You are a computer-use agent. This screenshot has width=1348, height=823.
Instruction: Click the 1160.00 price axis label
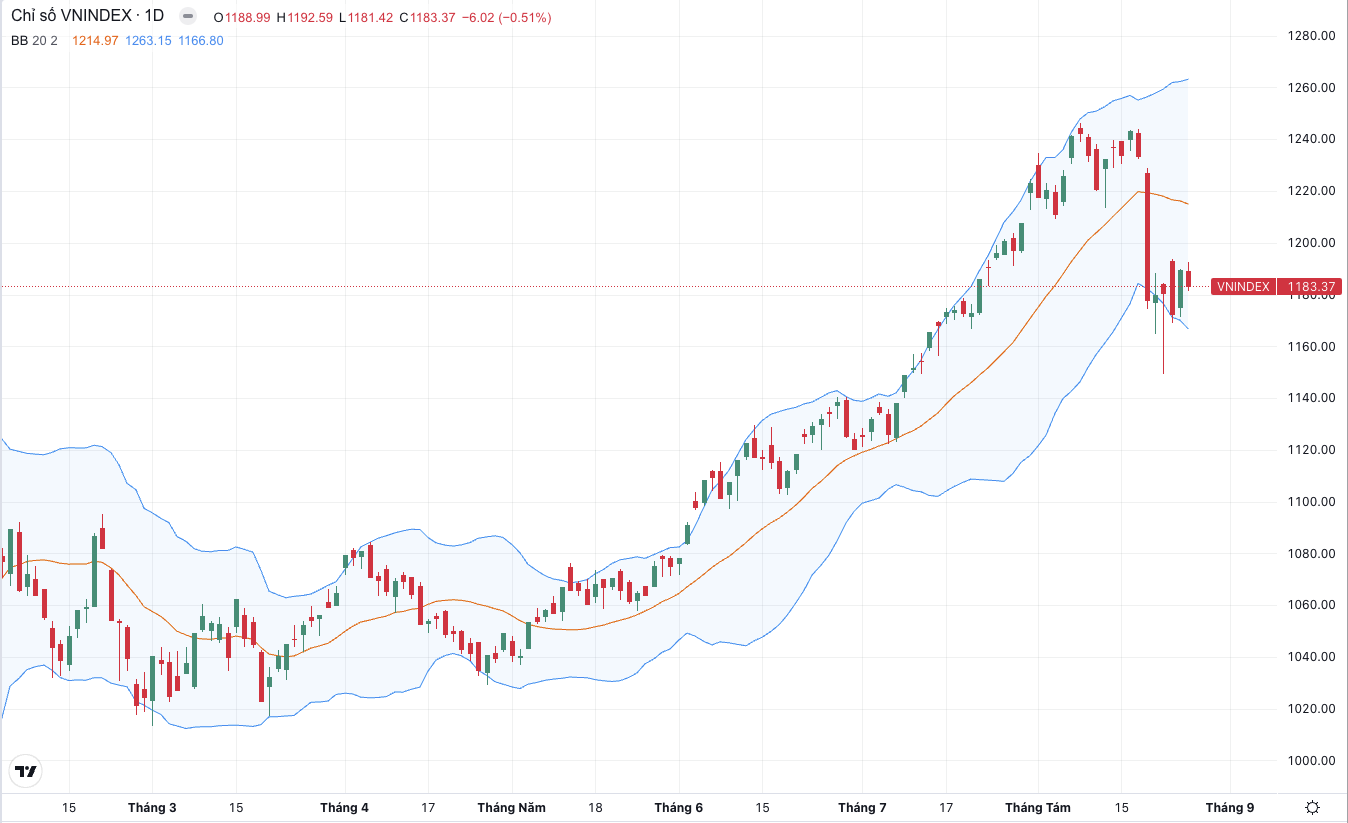point(1312,347)
